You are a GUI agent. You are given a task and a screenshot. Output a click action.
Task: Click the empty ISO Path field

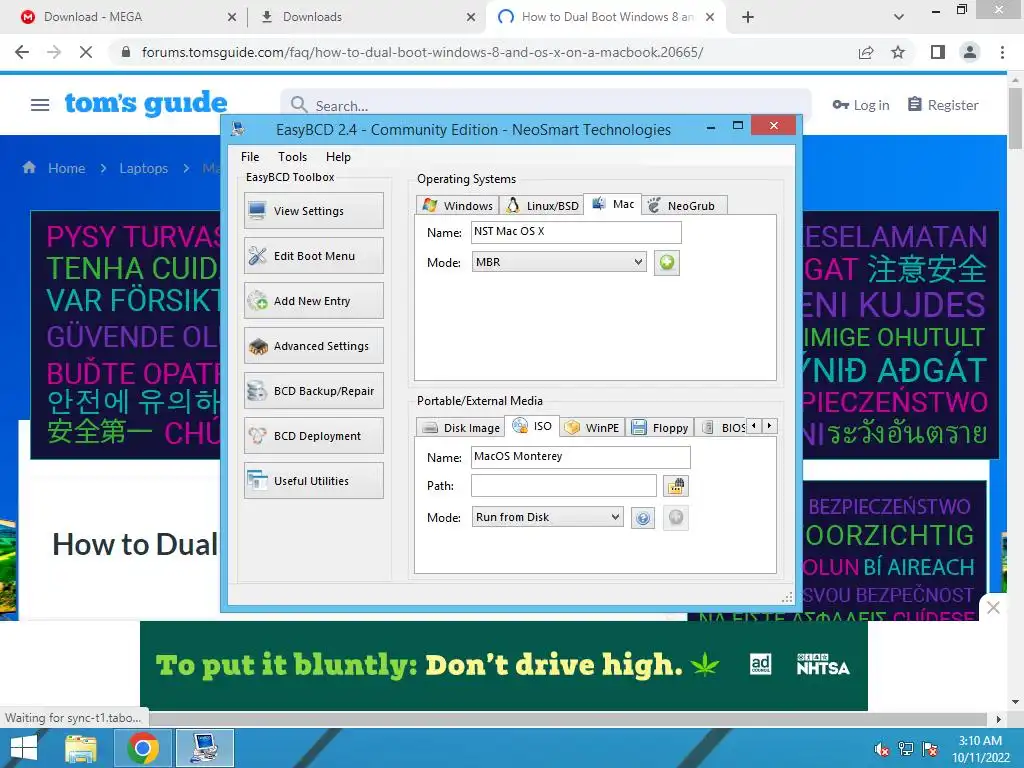(x=564, y=486)
